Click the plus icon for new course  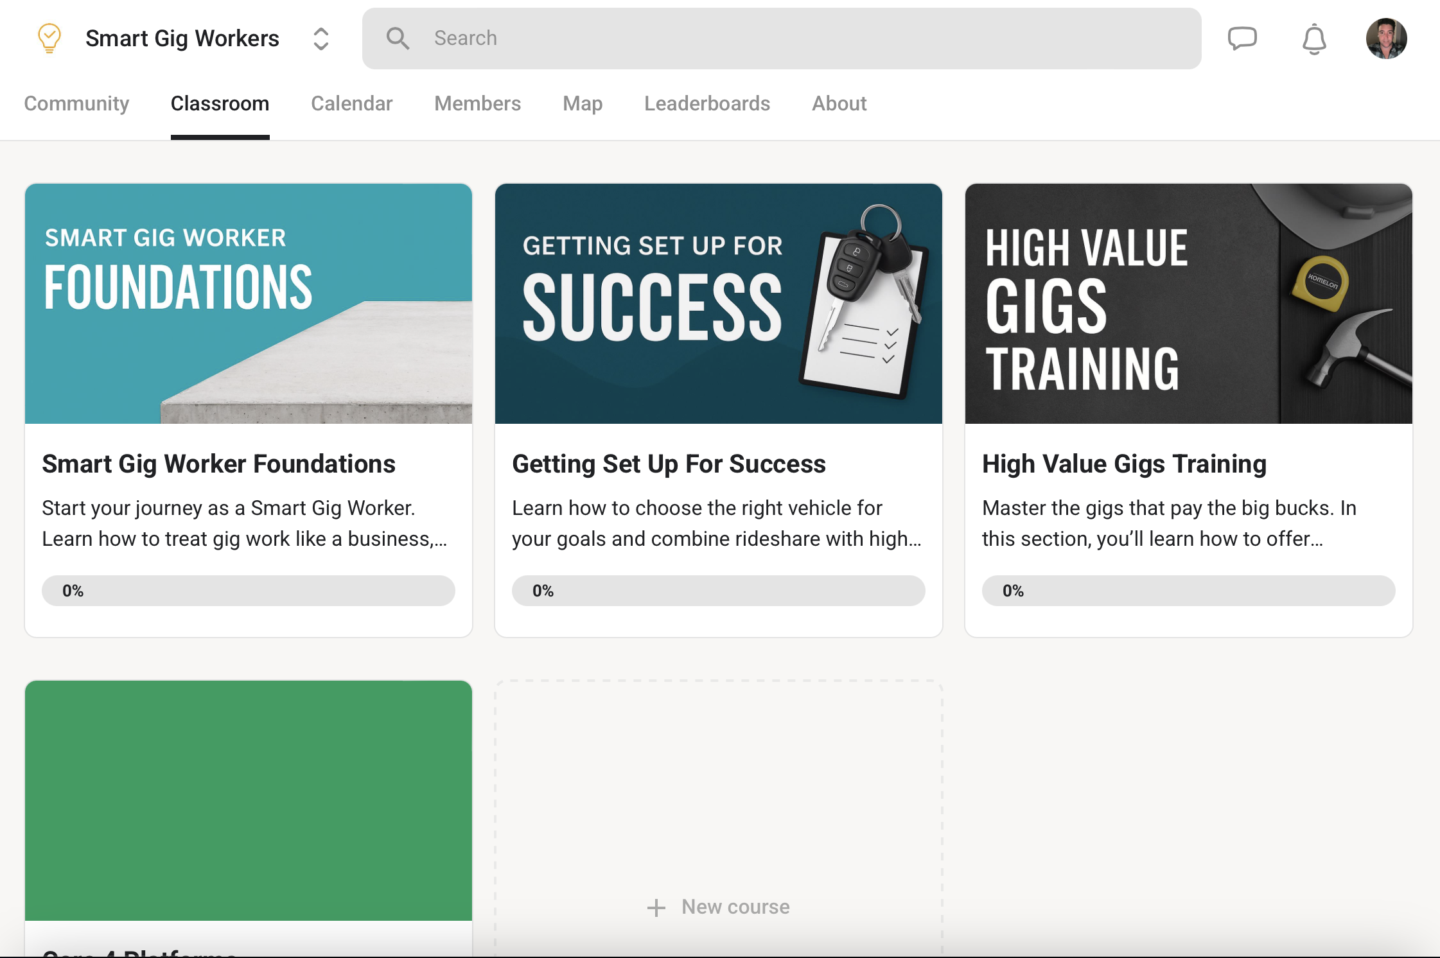(x=656, y=907)
